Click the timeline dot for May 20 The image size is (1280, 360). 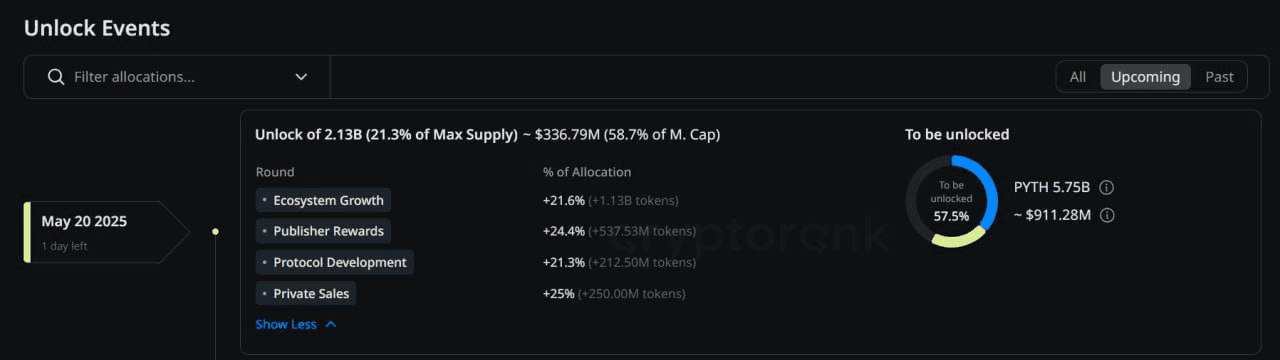pos(215,231)
